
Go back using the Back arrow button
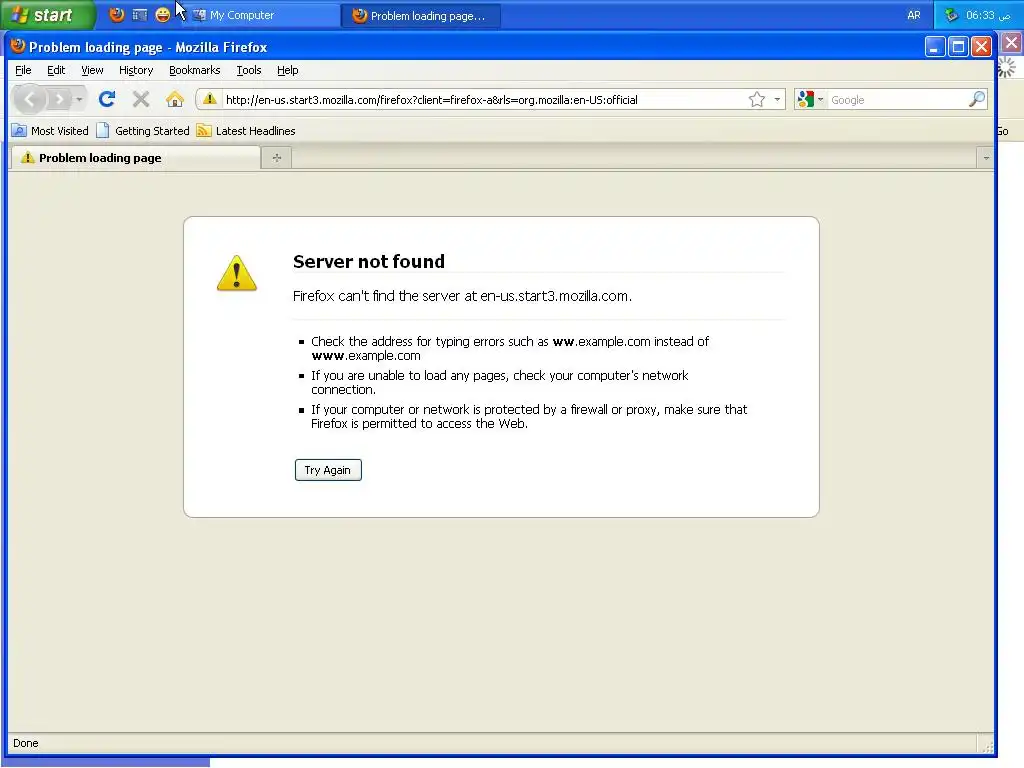(29, 99)
